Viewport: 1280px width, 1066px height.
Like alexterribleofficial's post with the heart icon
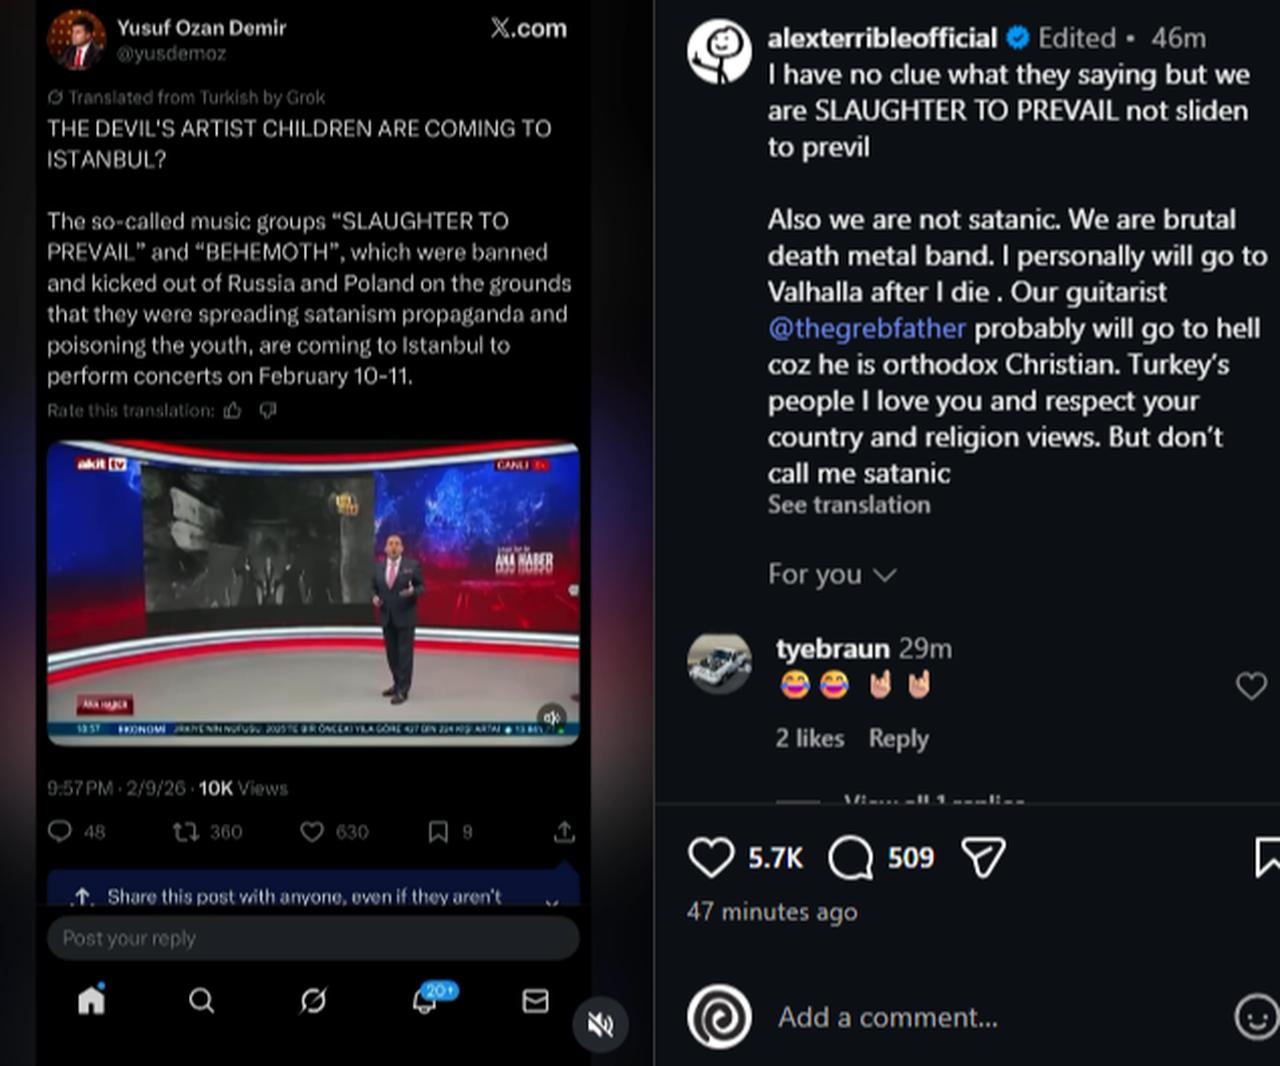(x=711, y=855)
